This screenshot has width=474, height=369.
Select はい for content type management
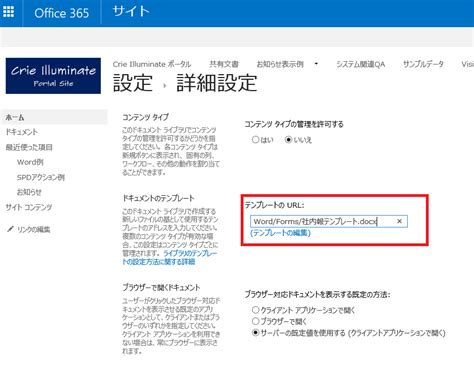coord(256,140)
